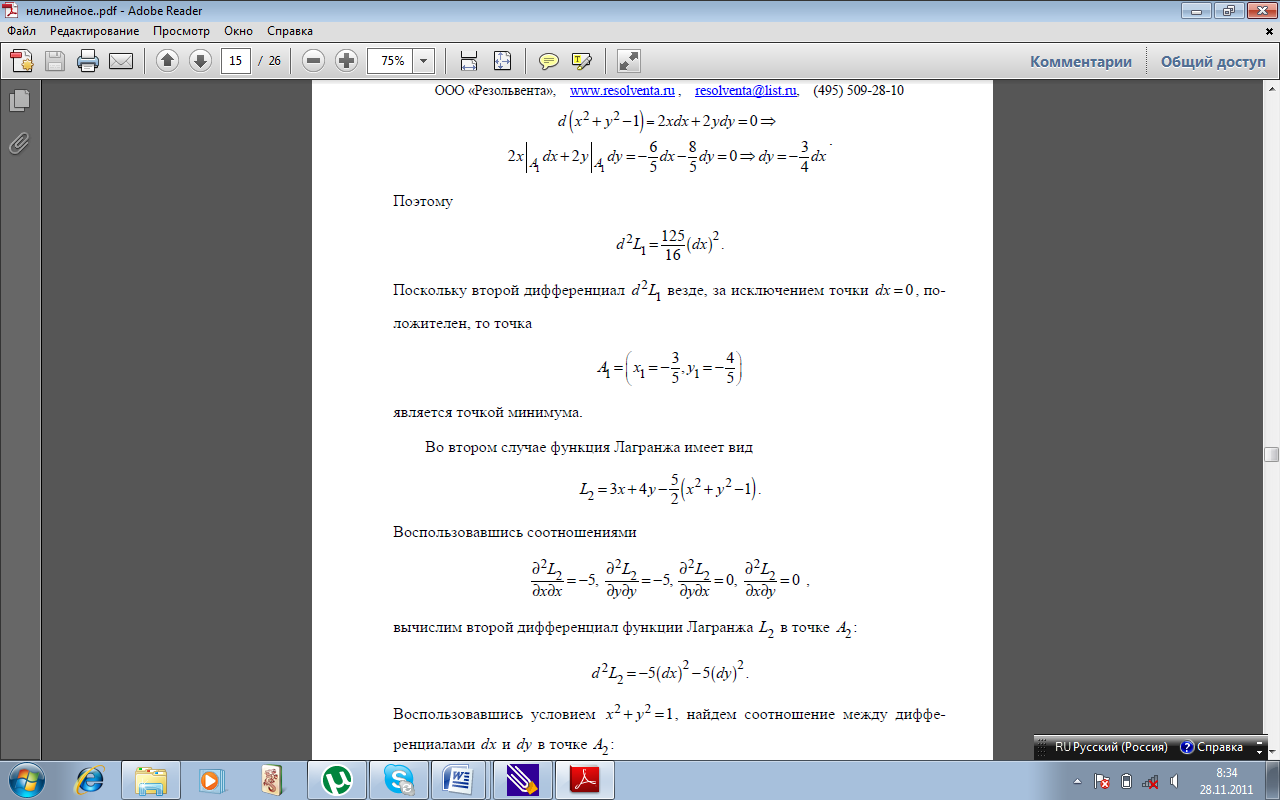Click the phone number (495) 509-28-10
The height and width of the screenshot is (800, 1280).
[x=858, y=90]
